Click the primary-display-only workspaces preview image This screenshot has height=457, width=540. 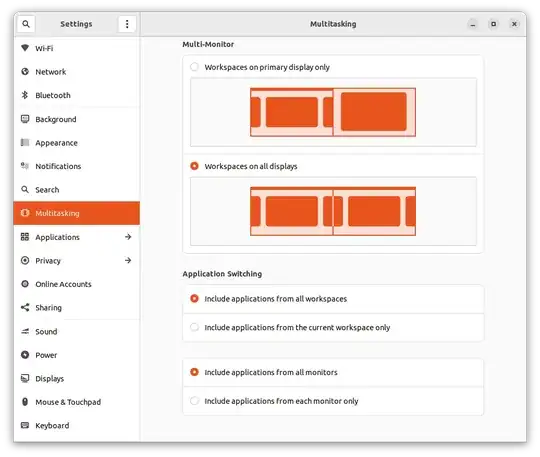[333, 112]
